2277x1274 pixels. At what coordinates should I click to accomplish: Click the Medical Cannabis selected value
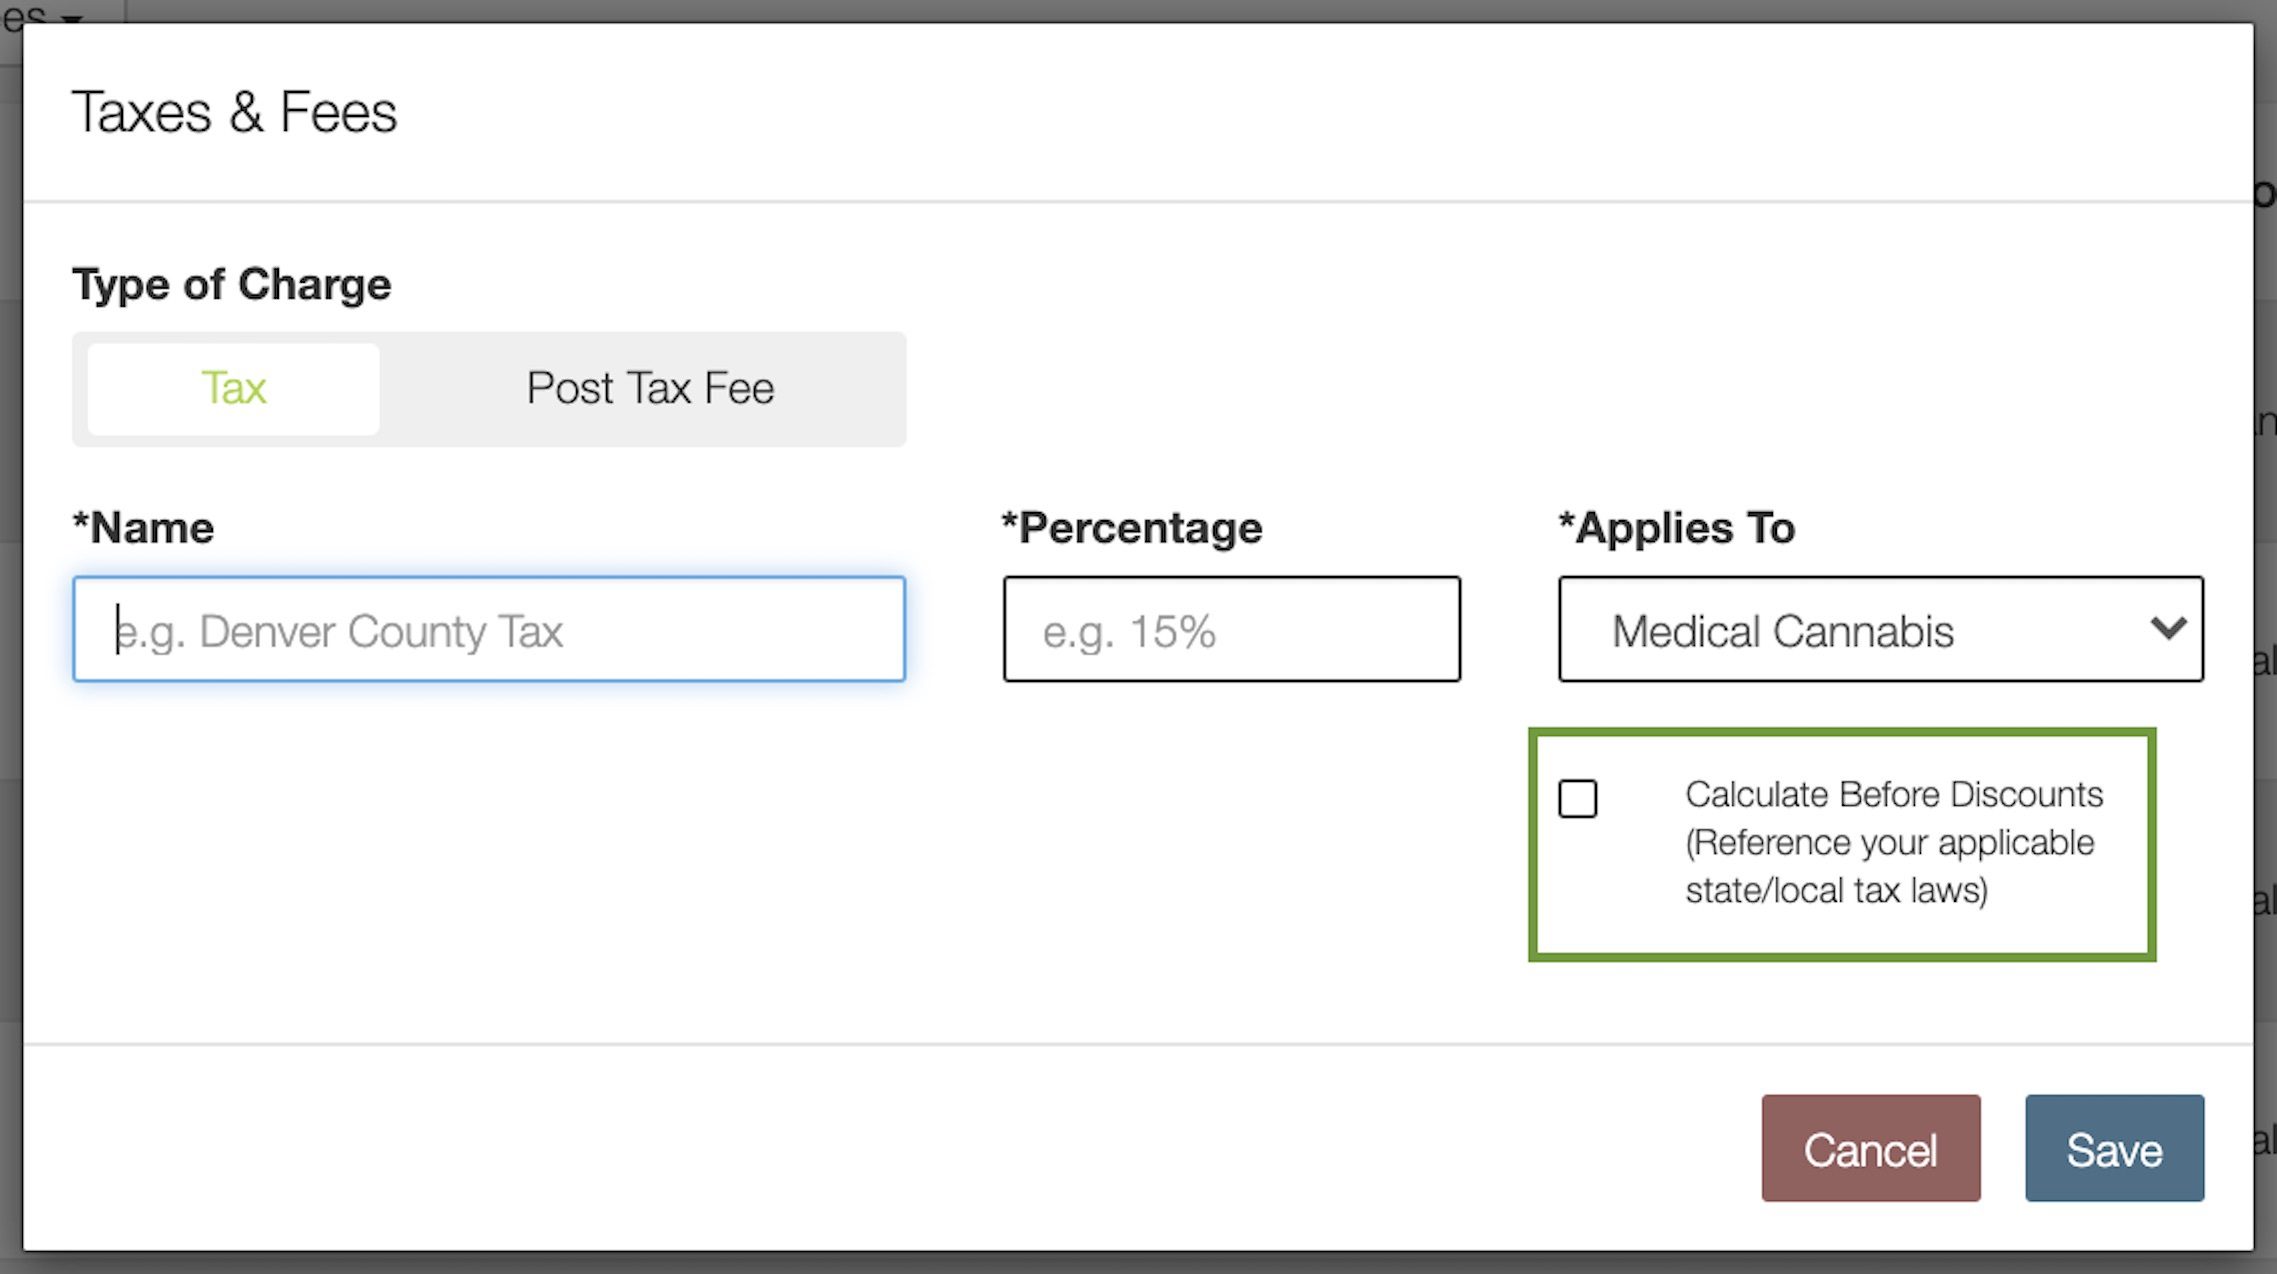tap(1782, 632)
